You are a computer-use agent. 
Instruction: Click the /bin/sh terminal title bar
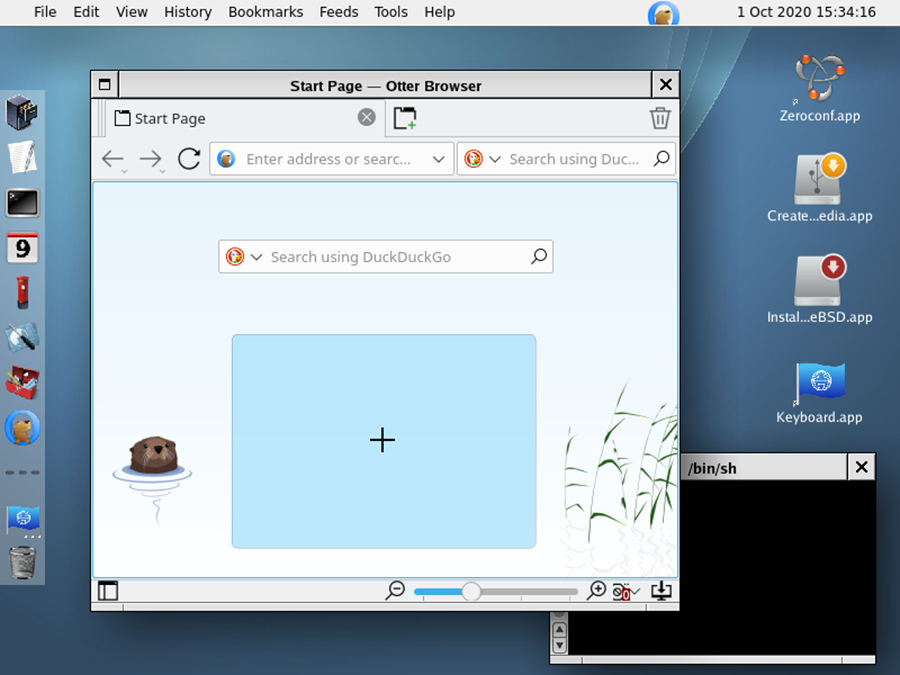coord(764,467)
